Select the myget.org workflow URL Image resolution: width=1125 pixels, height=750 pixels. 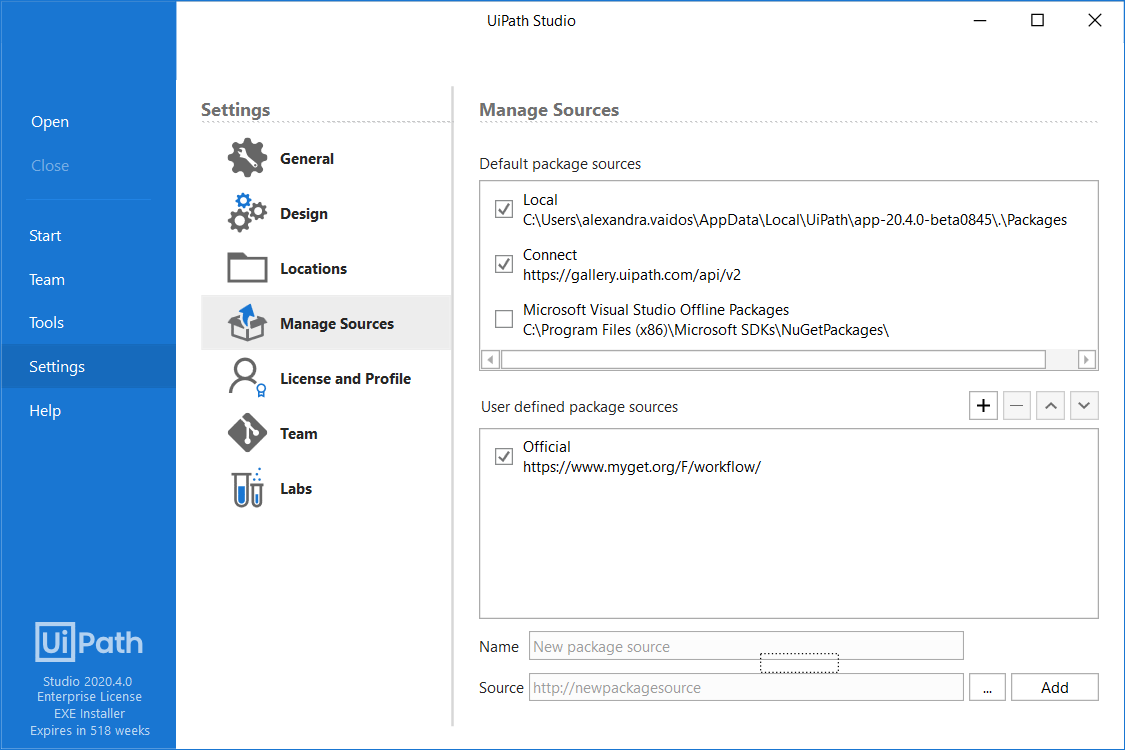(x=641, y=467)
